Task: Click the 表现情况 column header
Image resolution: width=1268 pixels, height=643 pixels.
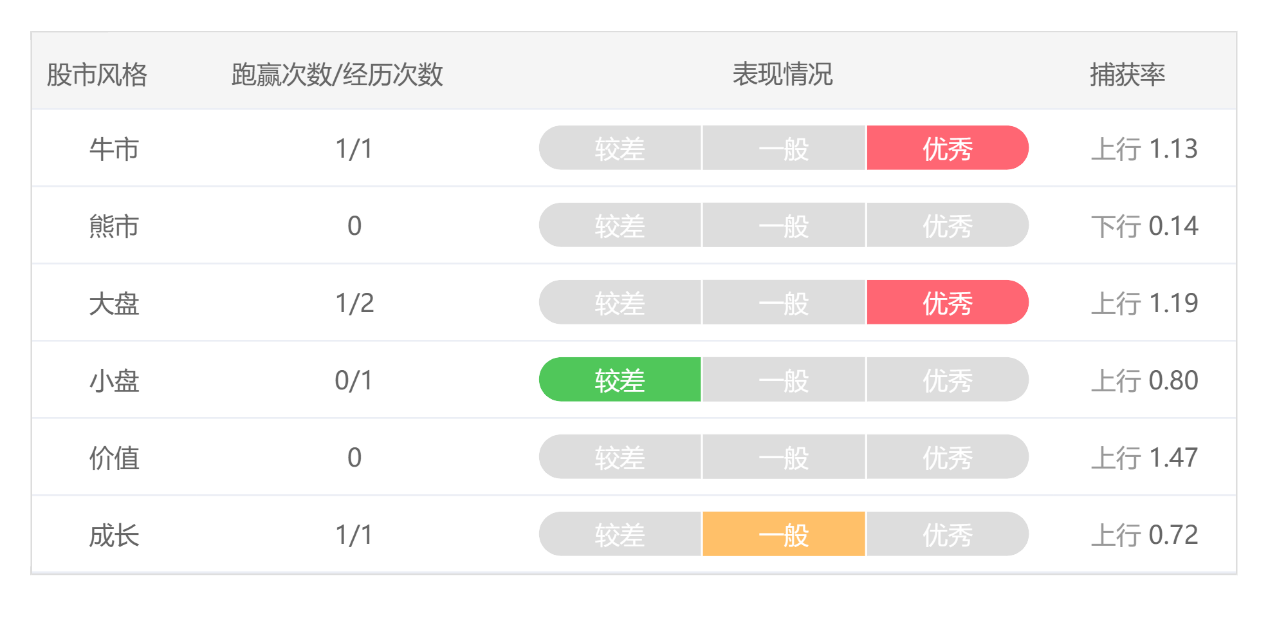Action: click(x=782, y=75)
